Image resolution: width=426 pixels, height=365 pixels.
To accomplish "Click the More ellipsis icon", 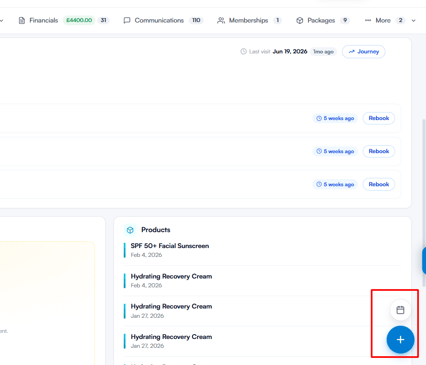I will point(368,21).
